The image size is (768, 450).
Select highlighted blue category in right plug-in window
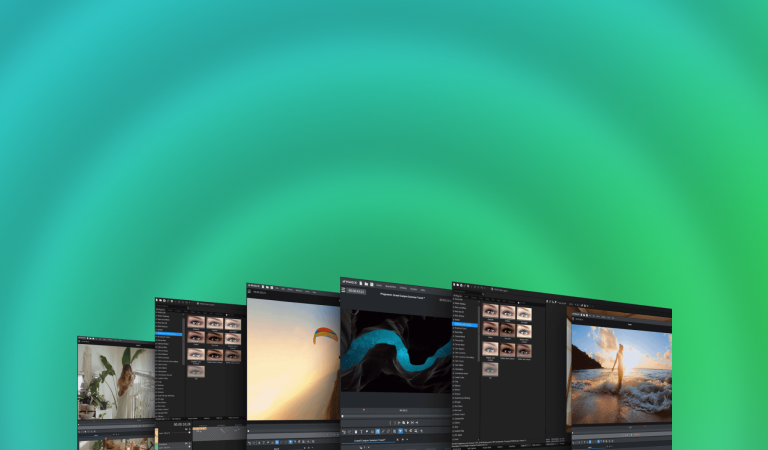click(x=465, y=325)
